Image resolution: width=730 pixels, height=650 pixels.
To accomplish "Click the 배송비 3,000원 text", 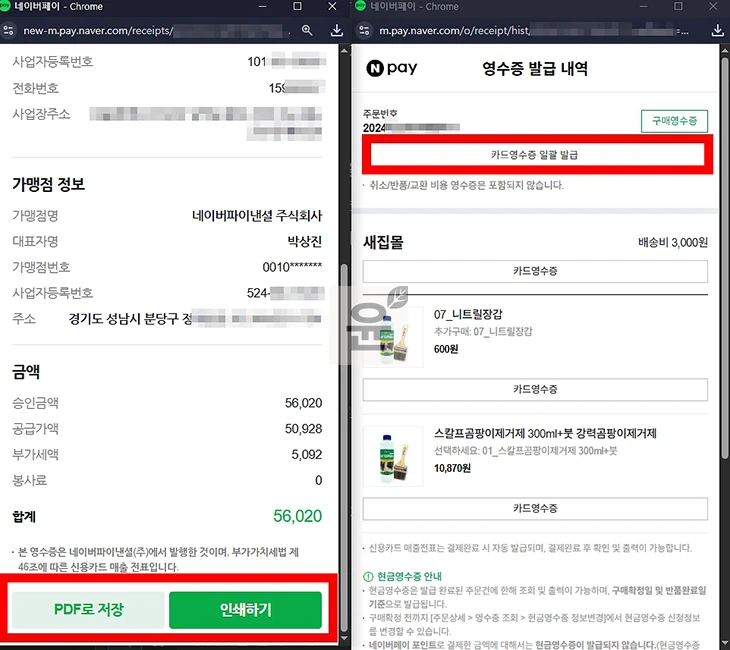I will (x=673, y=242).
